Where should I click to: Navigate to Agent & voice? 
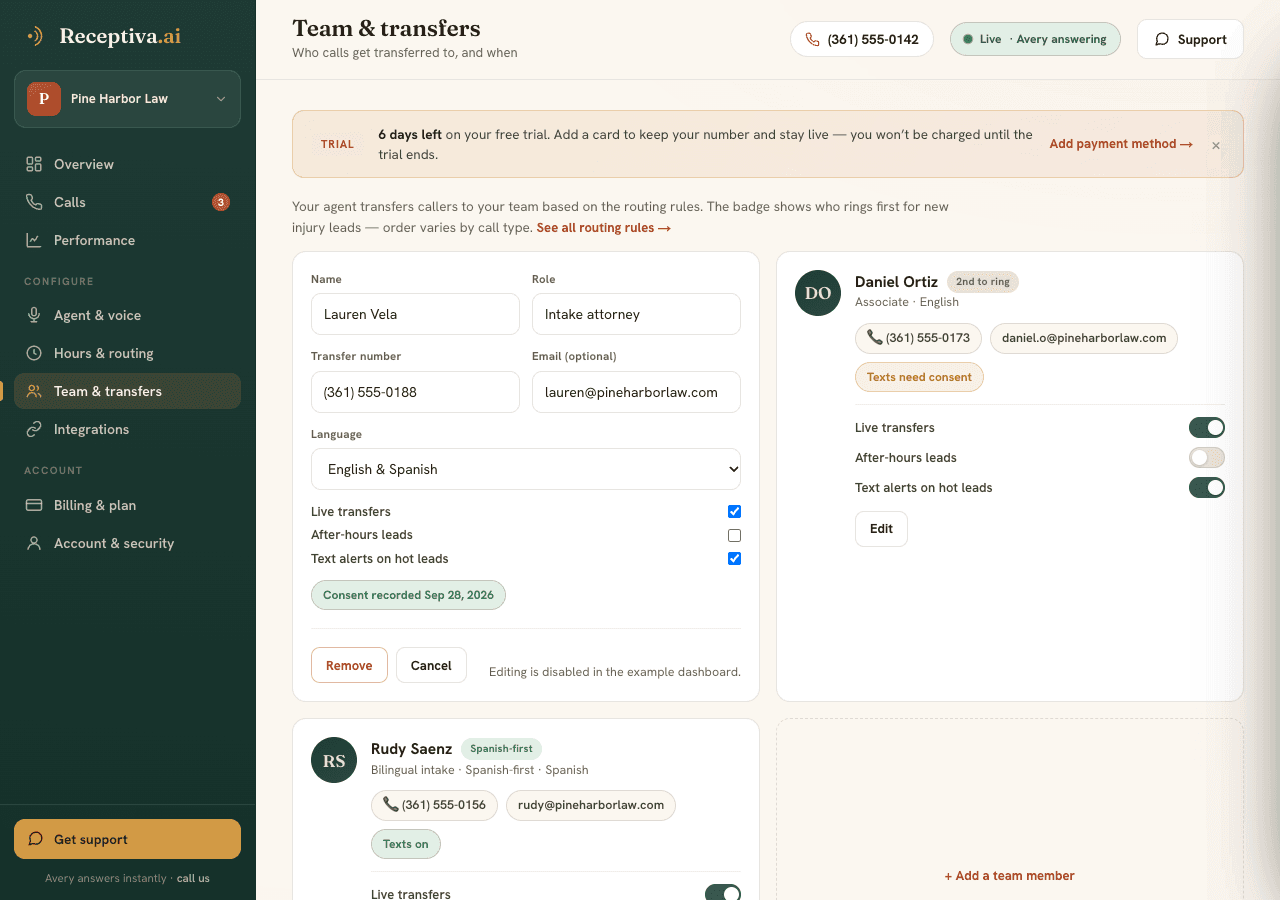(127, 315)
